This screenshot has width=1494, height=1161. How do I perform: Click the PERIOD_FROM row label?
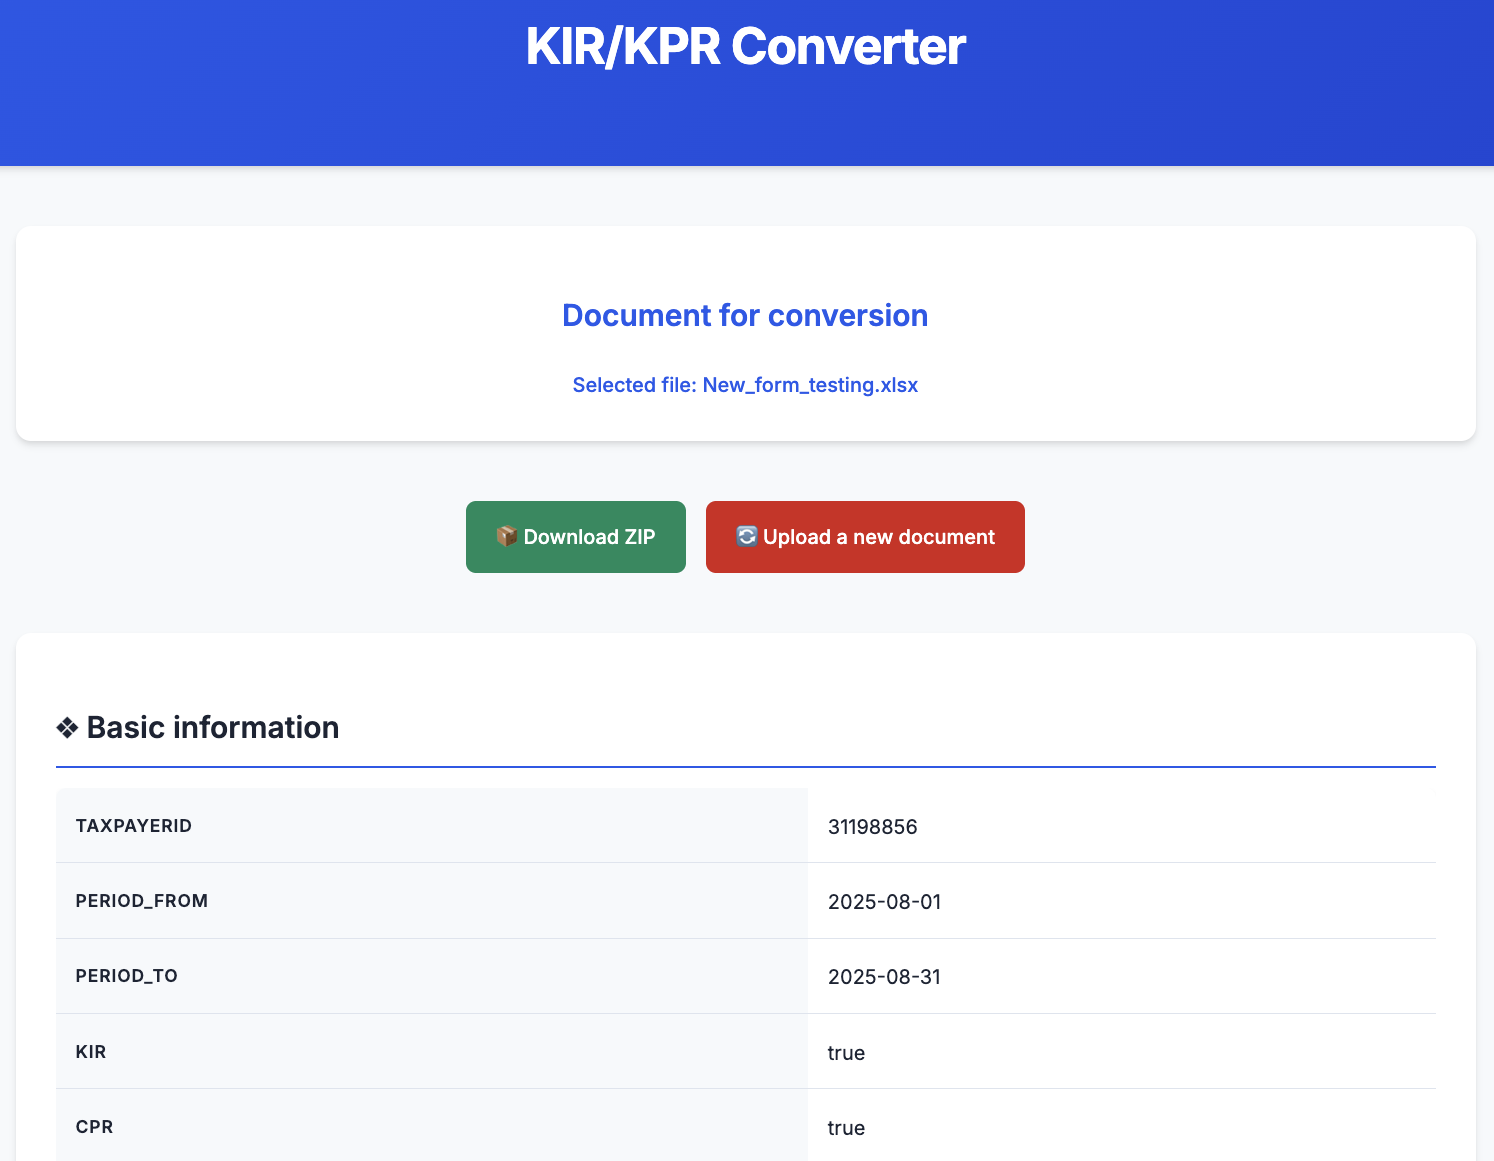(x=142, y=900)
